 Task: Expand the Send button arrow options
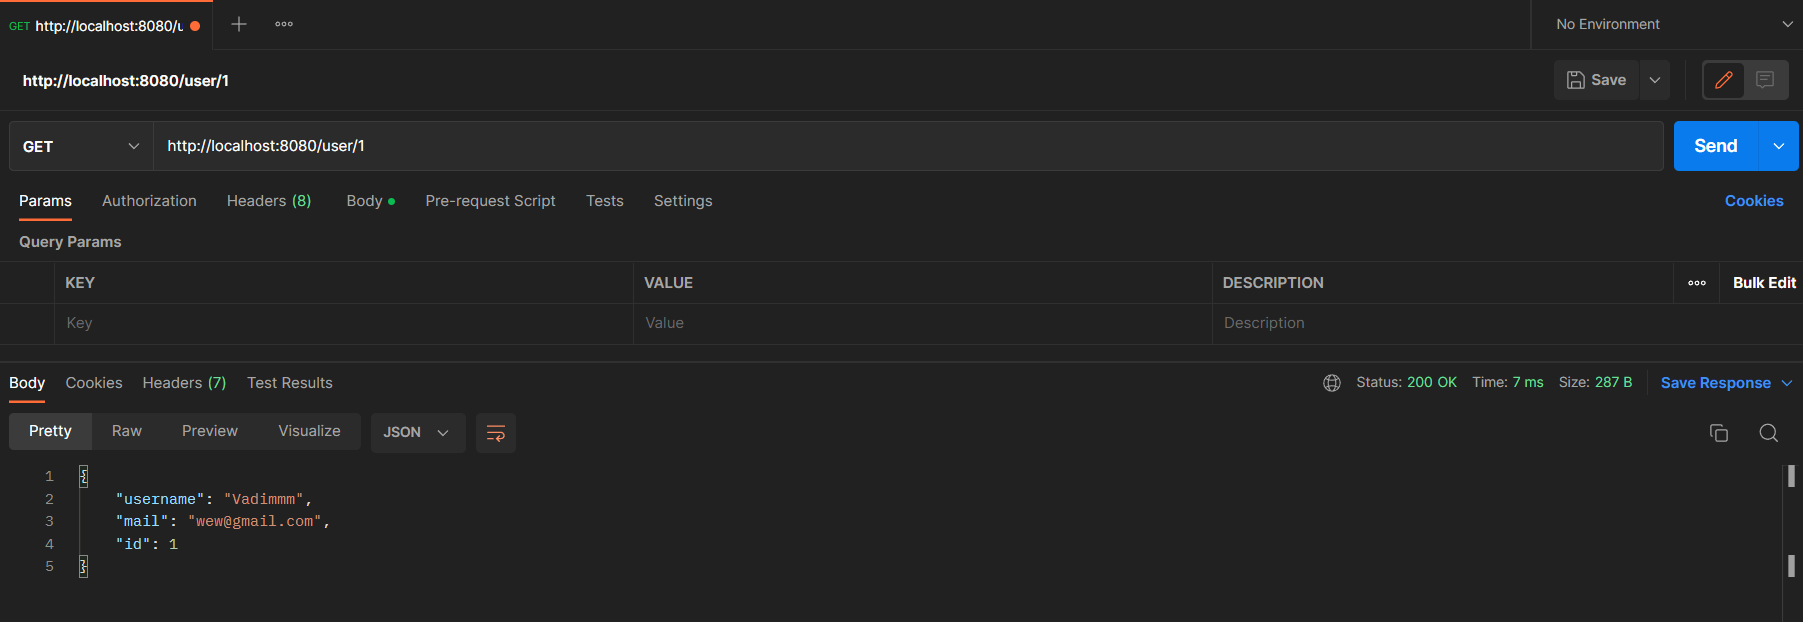1779,146
